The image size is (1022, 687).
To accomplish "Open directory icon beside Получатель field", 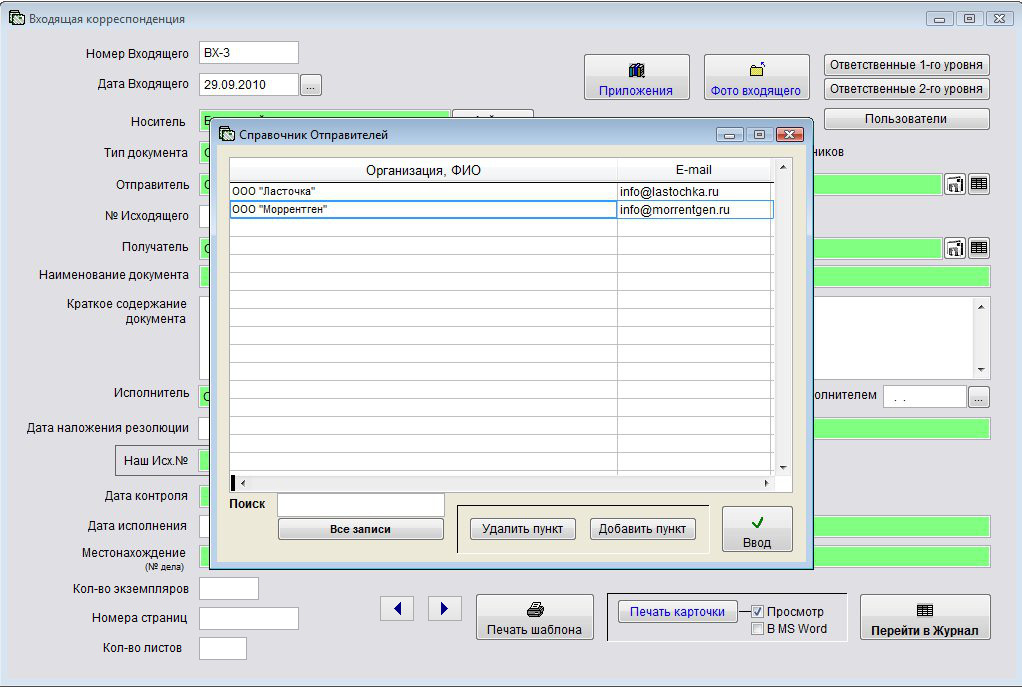I will coord(955,248).
